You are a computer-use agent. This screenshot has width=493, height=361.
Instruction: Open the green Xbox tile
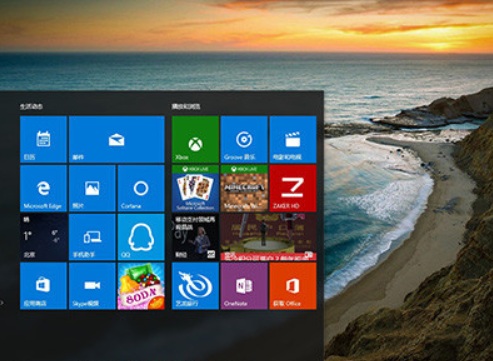(x=195, y=139)
